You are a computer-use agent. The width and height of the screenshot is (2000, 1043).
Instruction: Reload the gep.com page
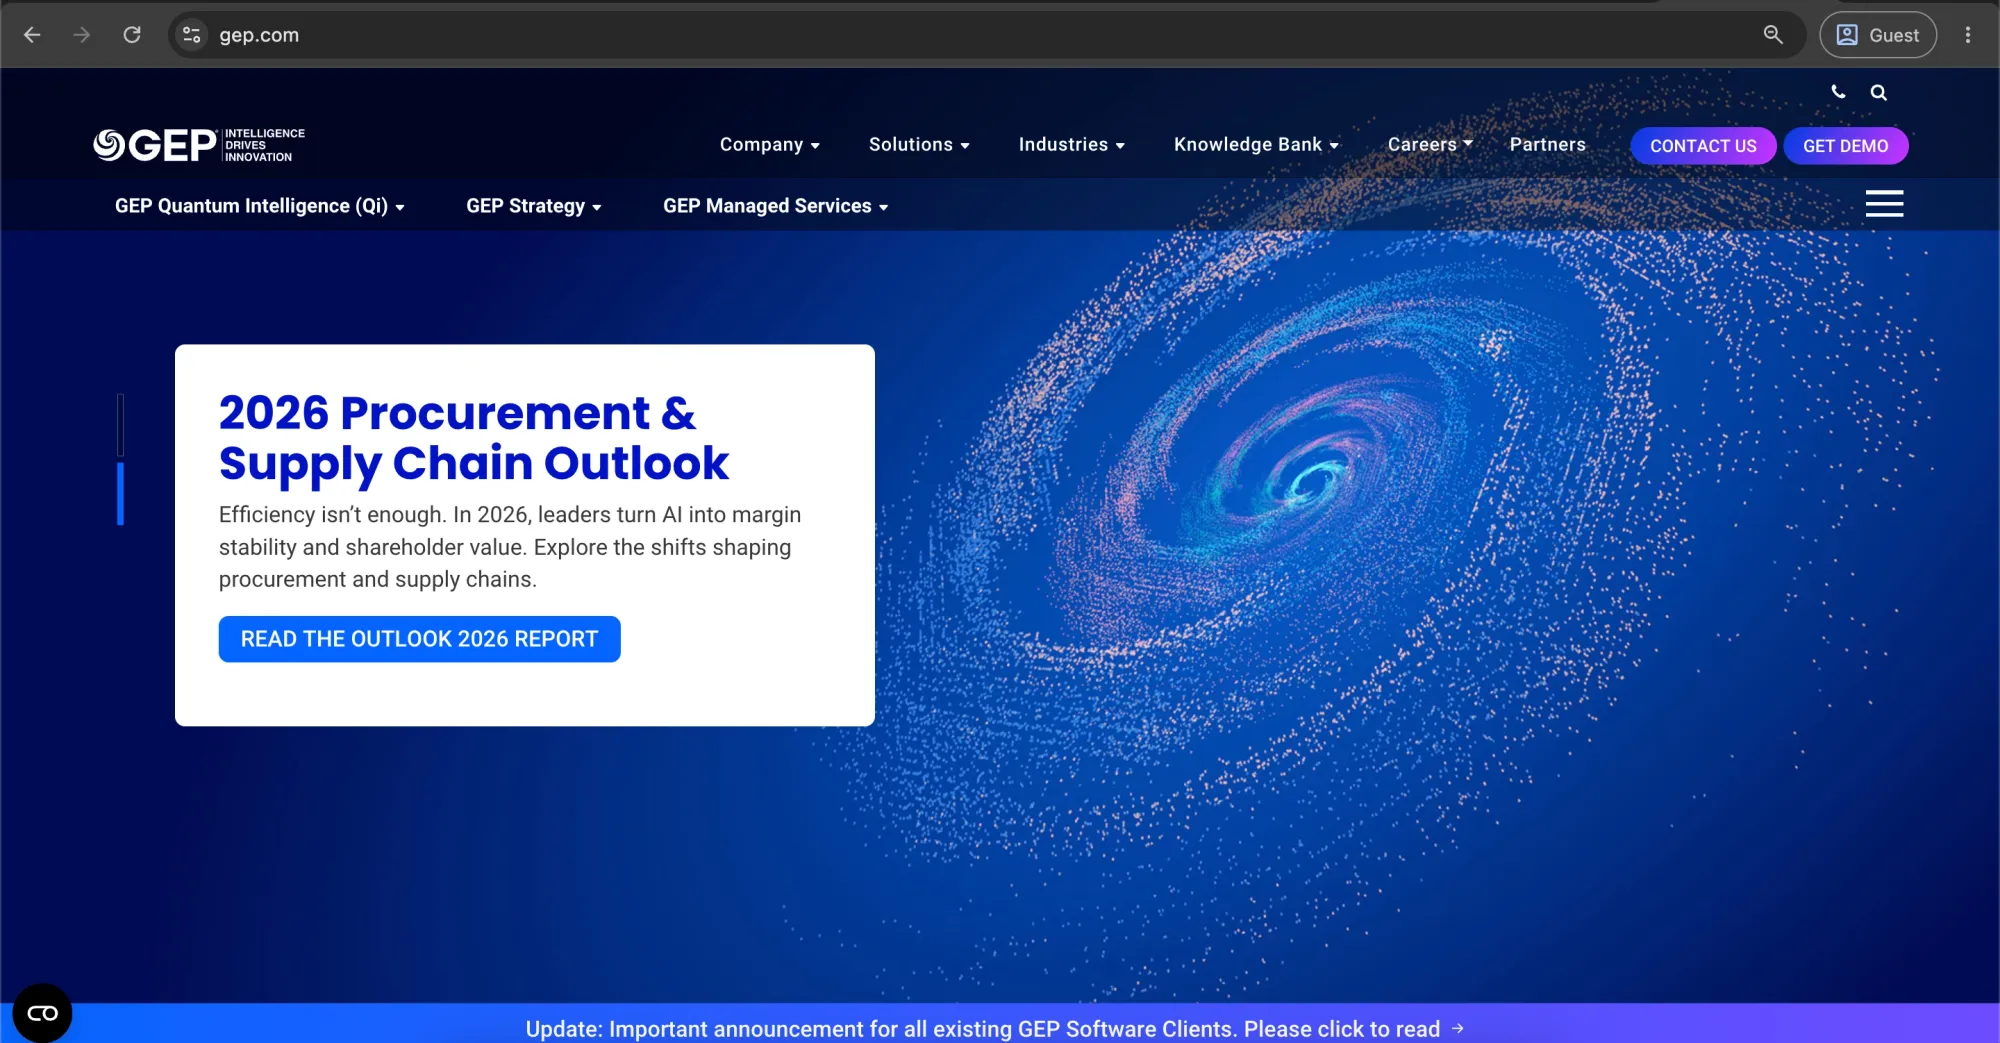click(x=132, y=35)
